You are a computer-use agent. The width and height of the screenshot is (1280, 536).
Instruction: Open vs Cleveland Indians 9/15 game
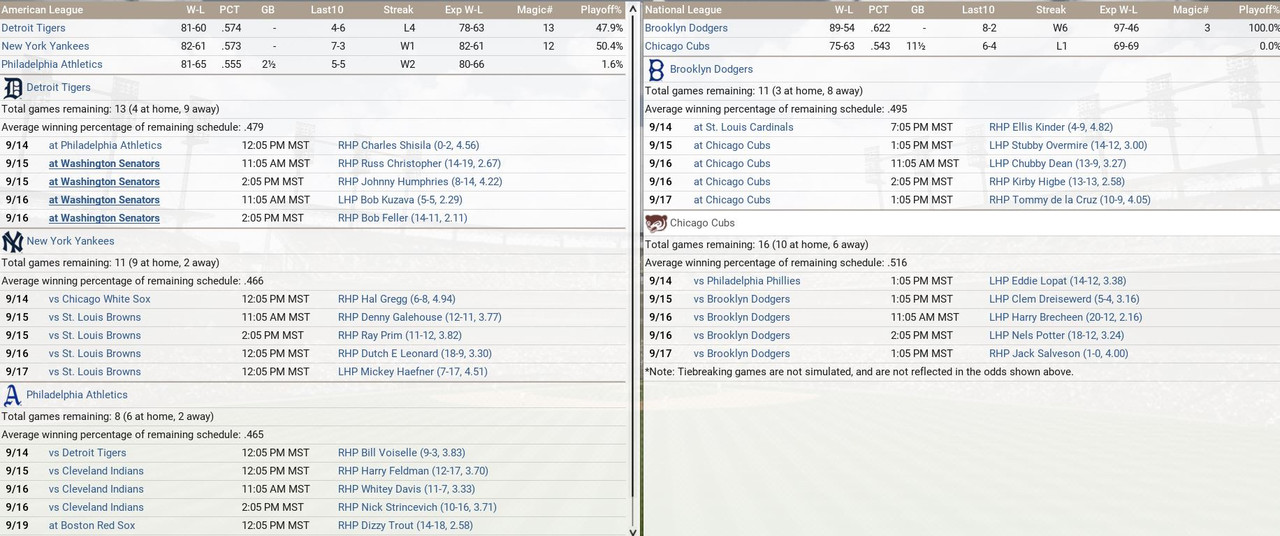[96, 471]
